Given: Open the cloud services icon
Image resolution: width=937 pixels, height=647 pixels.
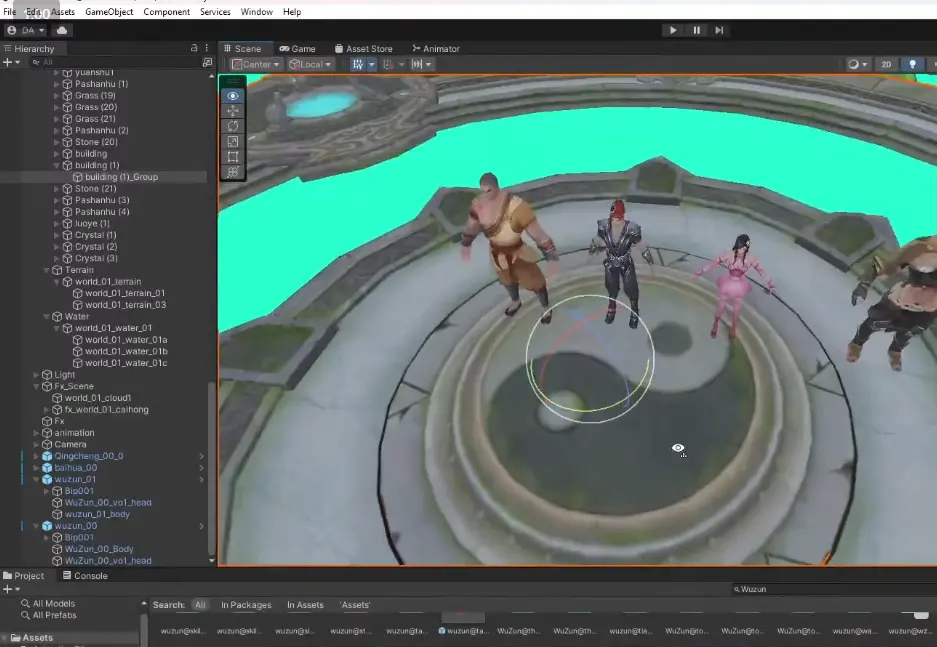Looking at the screenshot, I should tap(62, 30).
